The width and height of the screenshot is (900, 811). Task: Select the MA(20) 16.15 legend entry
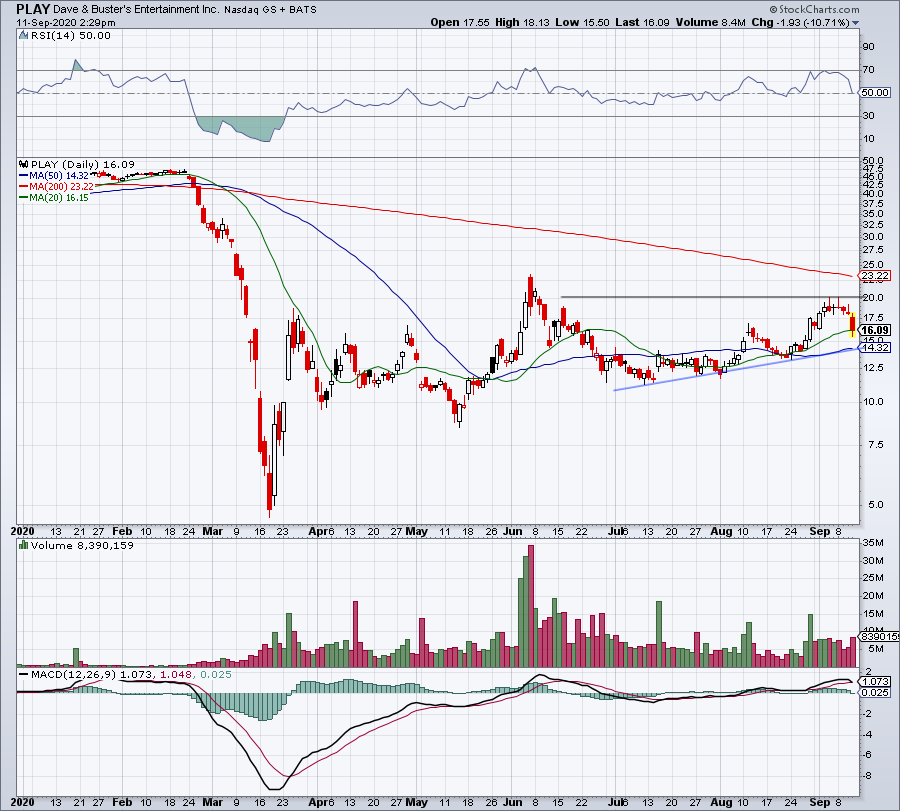(54, 197)
